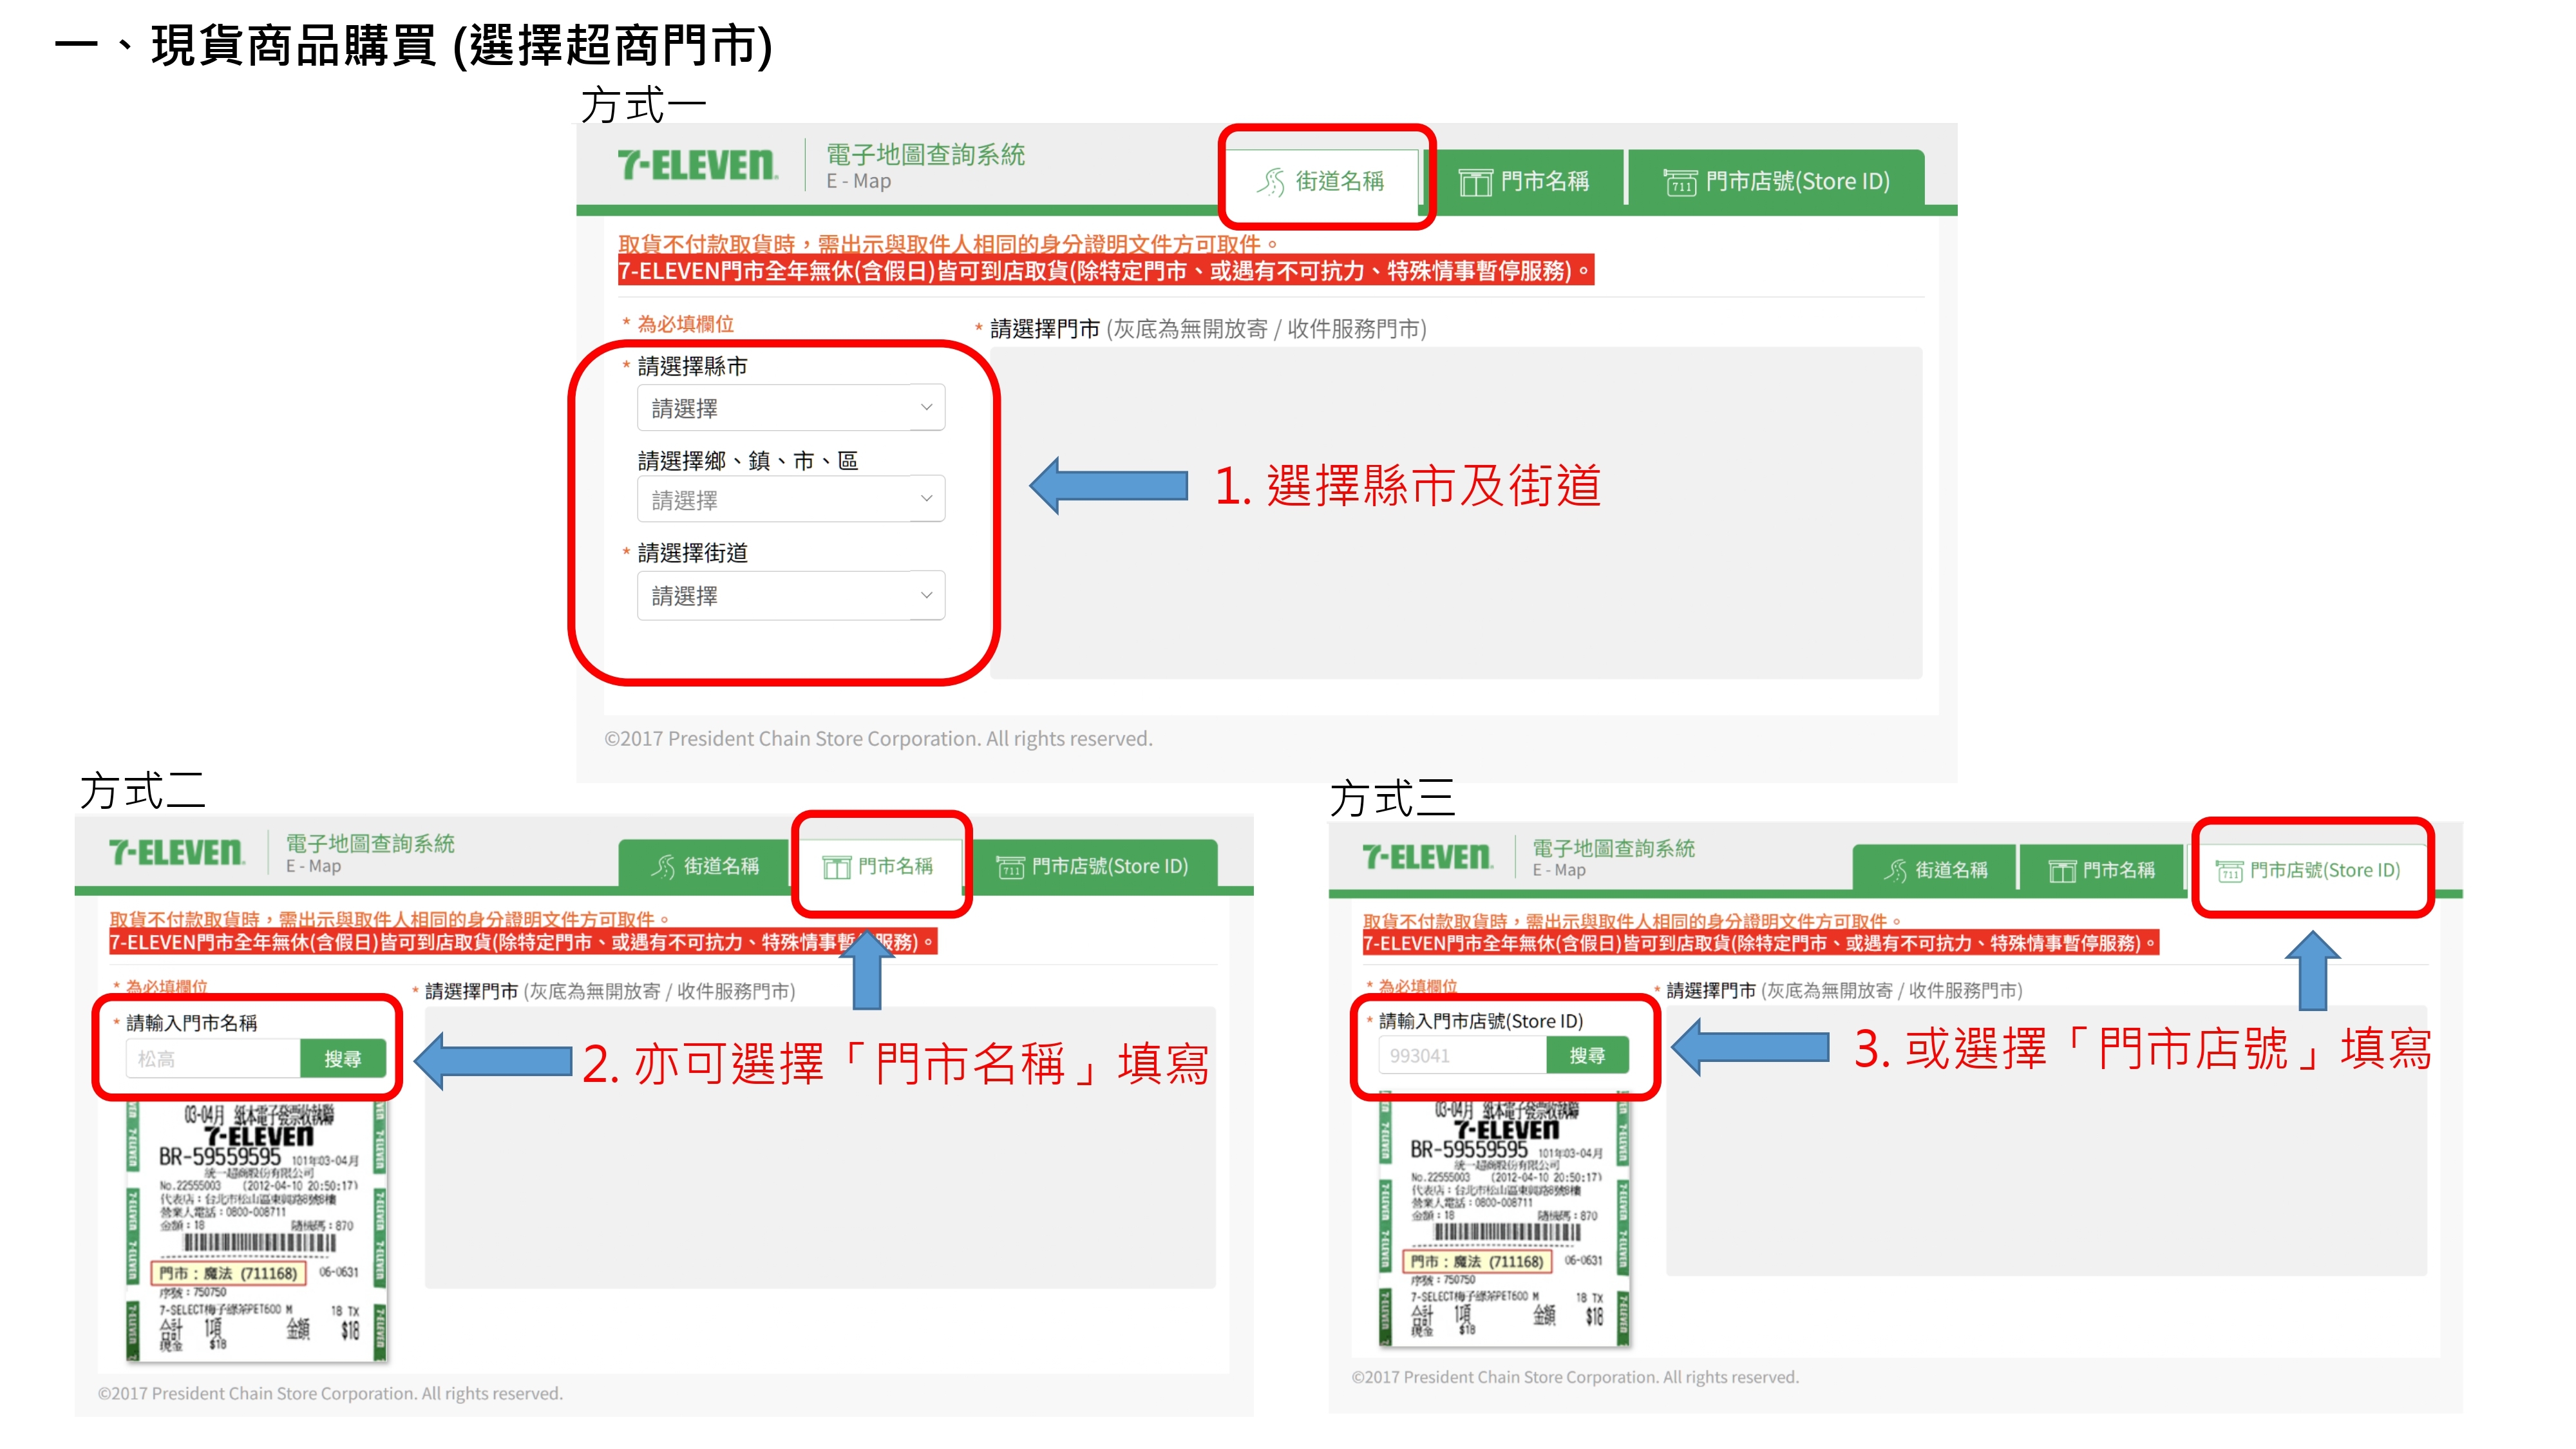The image size is (2576, 1449).
Task: Click 為必填欄位 label in 方式一
Action: click(x=685, y=324)
